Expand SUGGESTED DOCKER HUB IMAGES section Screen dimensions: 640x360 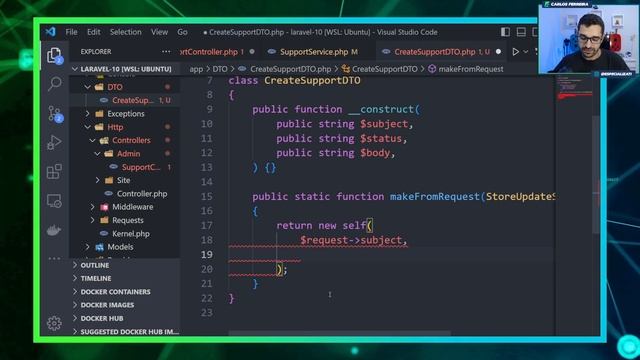(130, 332)
